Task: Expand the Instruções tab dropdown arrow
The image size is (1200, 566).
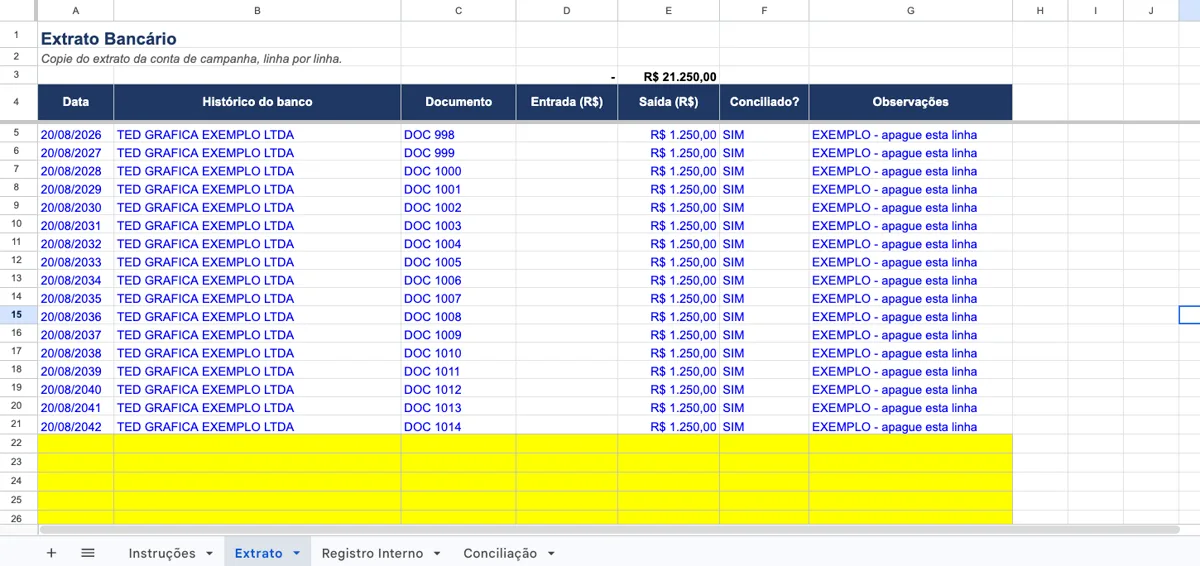Action: point(209,554)
